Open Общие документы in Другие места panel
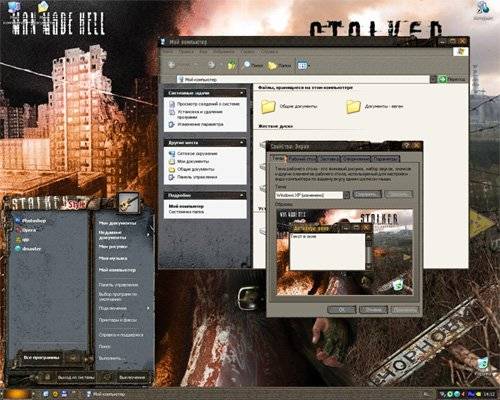Screen dimensions: 500x400 point(192,169)
